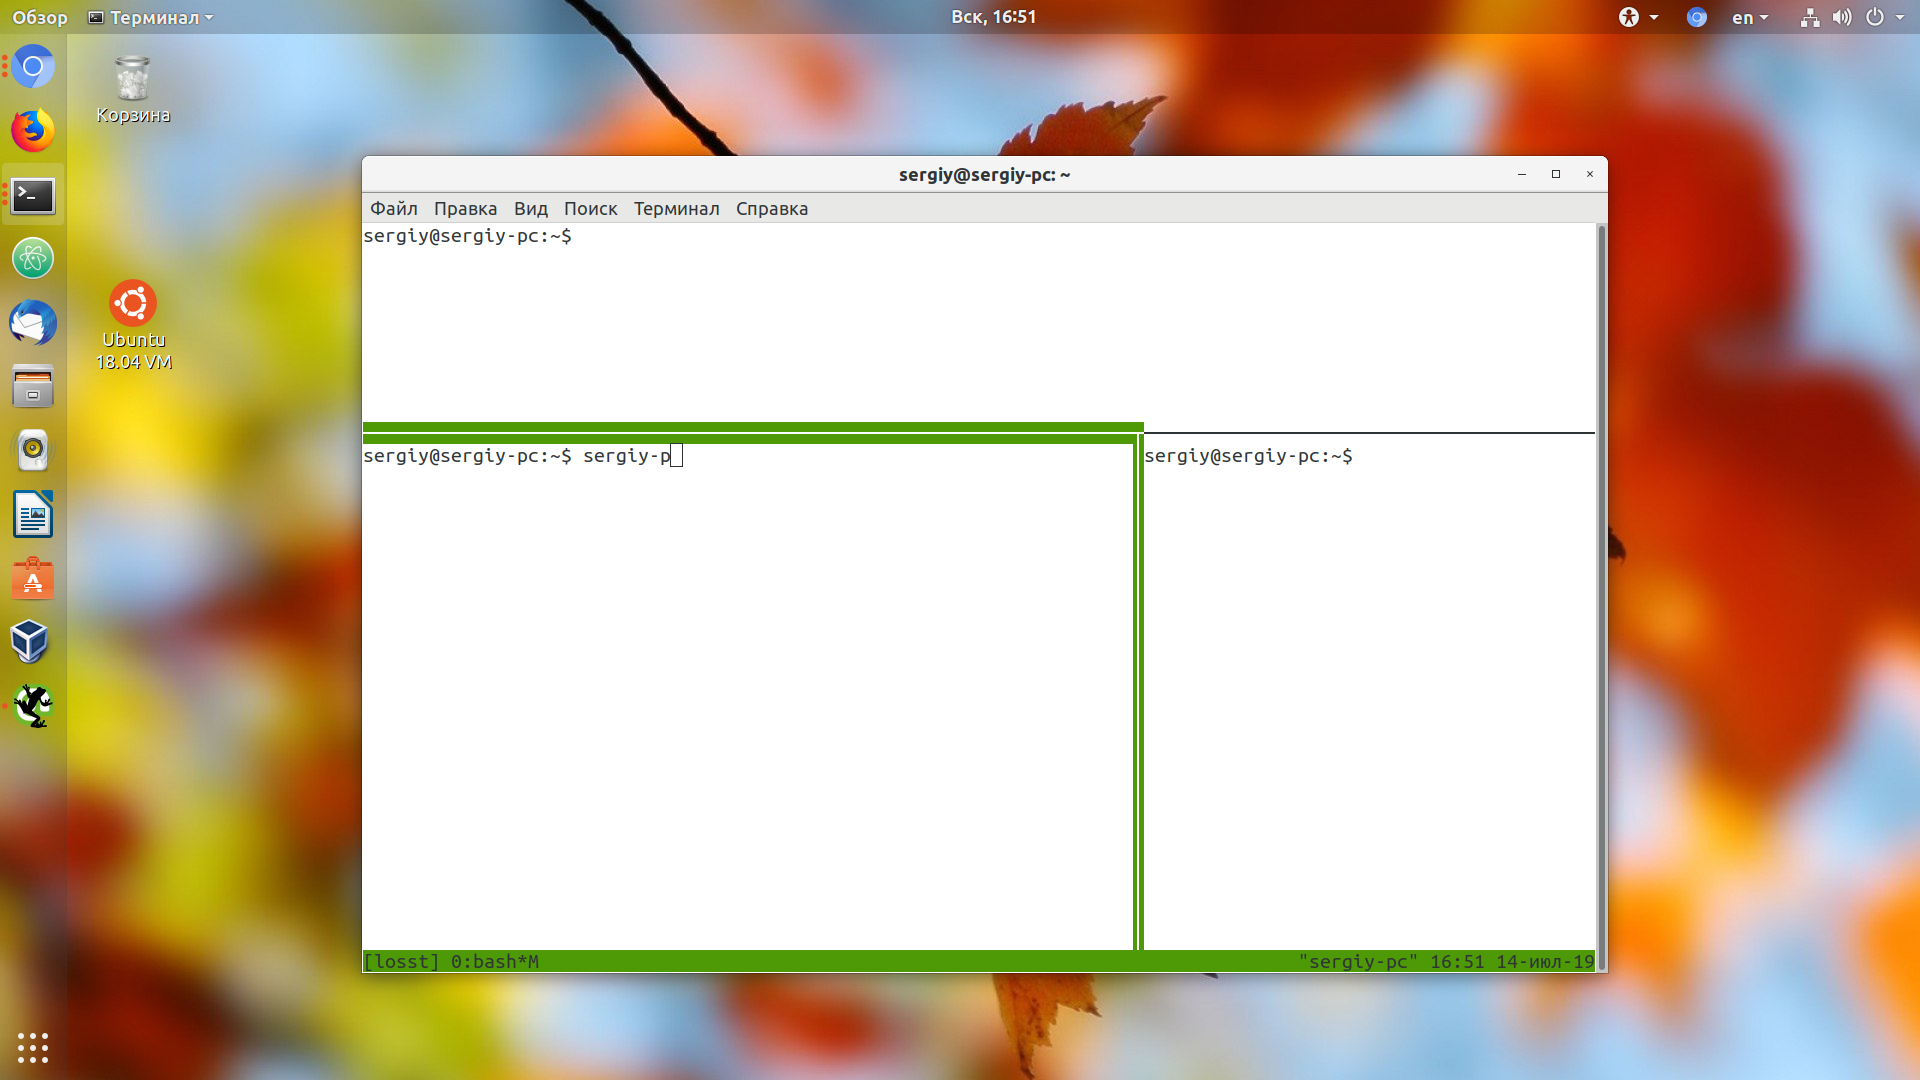Click the top tmux pane prompt
This screenshot has height=1080, width=1920.
467,236
